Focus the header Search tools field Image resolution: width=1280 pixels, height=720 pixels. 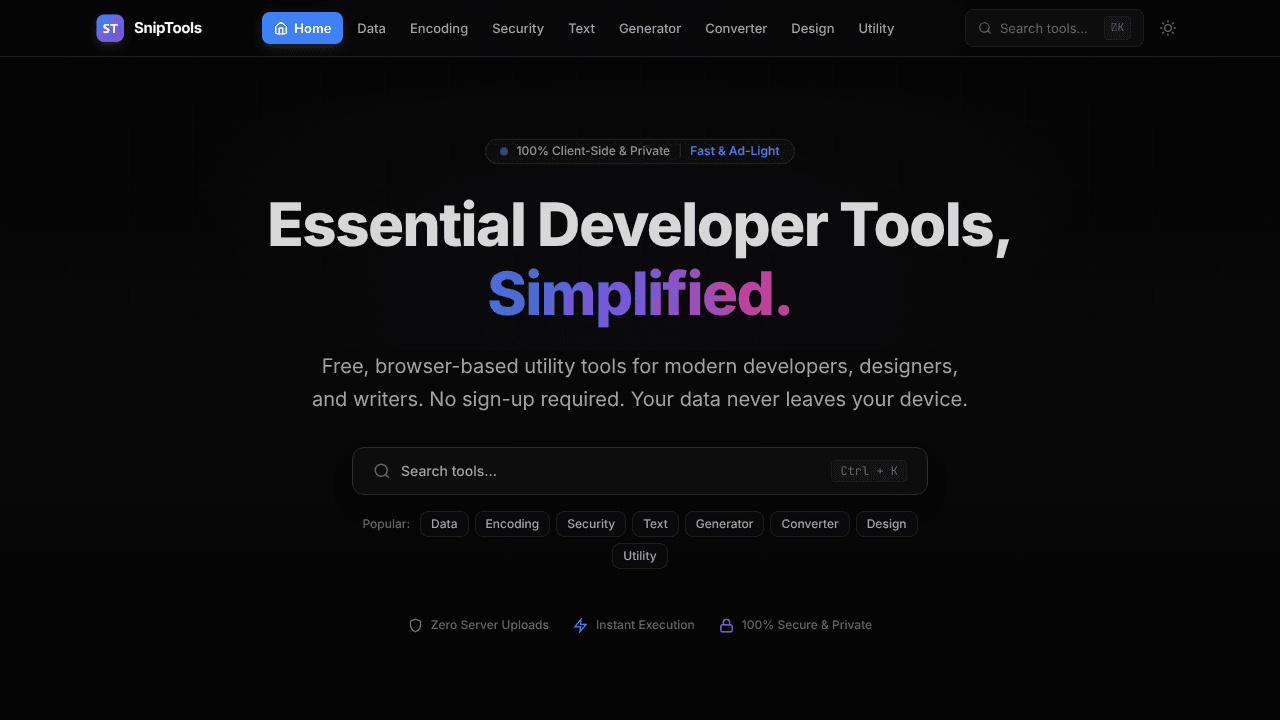pyautogui.click(x=1054, y=28)
